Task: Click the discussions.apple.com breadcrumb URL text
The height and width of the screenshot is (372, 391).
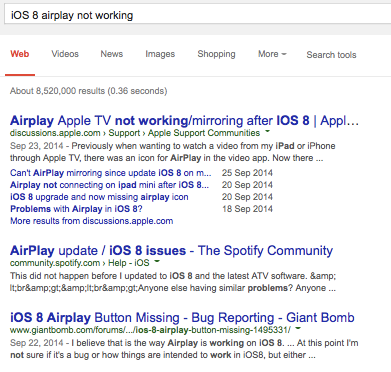Action: (135, 133)
